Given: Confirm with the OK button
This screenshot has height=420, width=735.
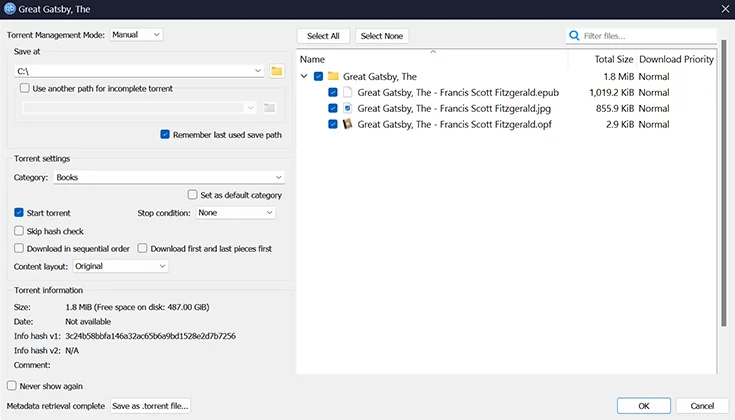Looking at the screenshot, I should (644, 406).
